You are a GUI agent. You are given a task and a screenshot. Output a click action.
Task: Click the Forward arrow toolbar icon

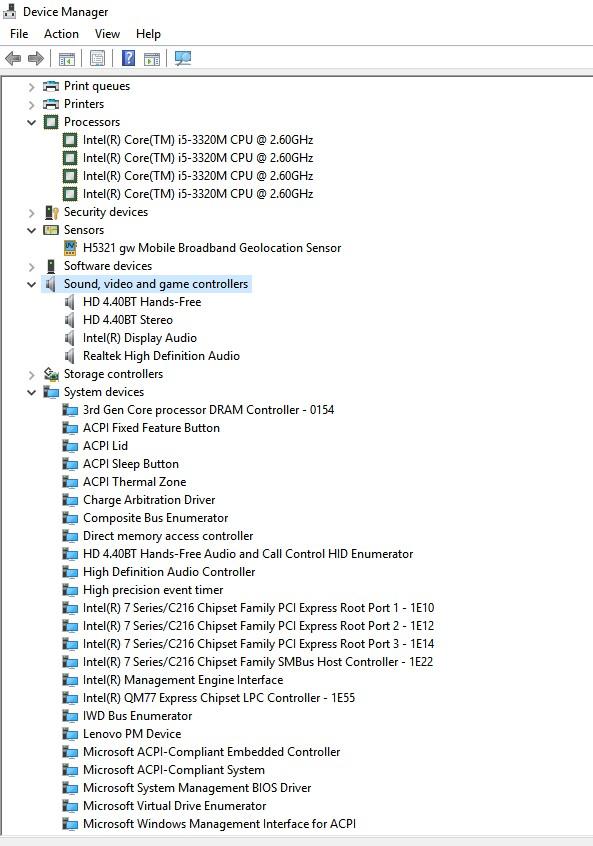[x=36, y=58]
